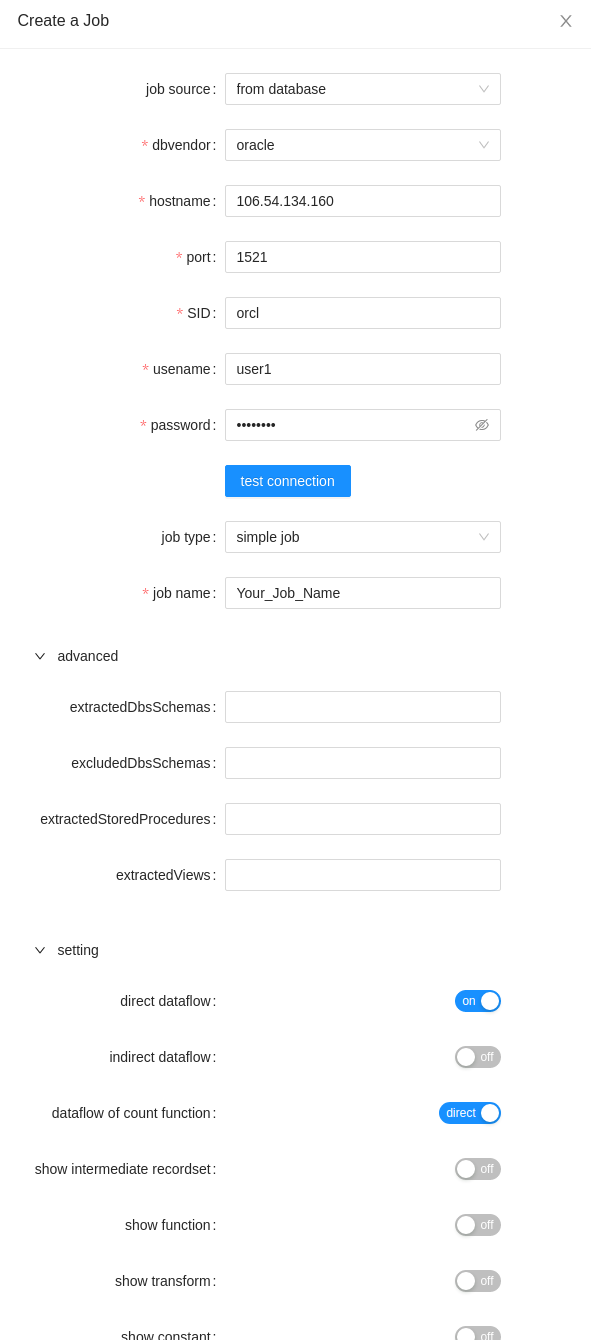The width and height of the screenshot is (591, 1340).
Task: Enable show intermediate recordset switch
Action: coord(478,1169)
